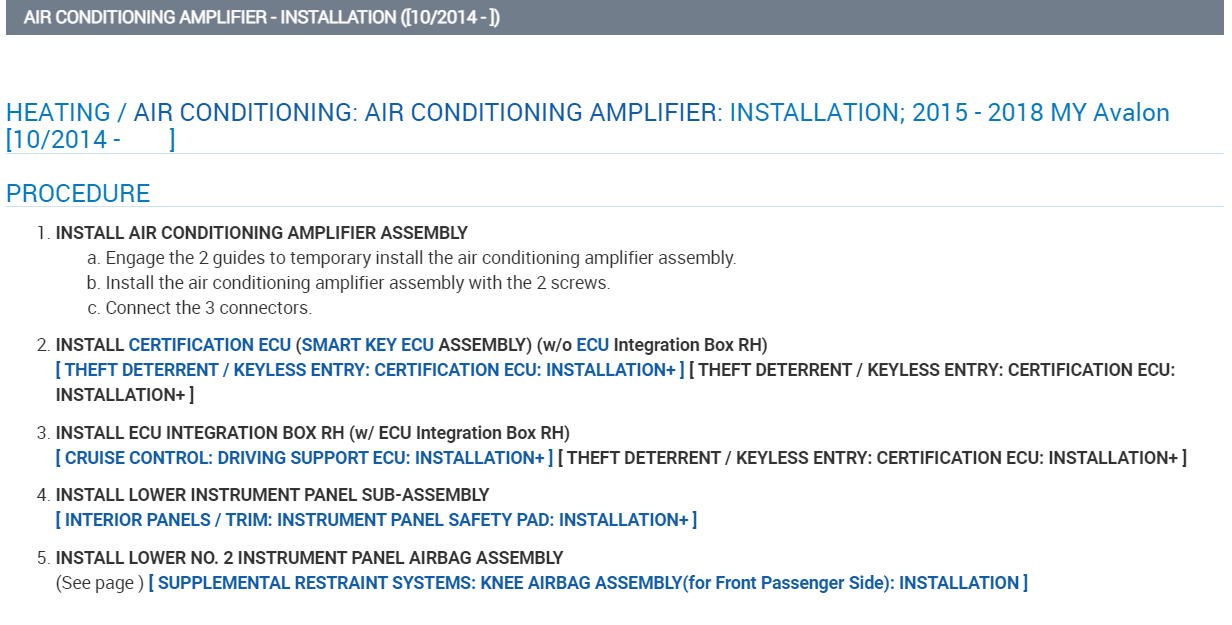Click sub-step b about the 2 screws
This screenshot has width=1232, height=625.
[x=357, y=283]
